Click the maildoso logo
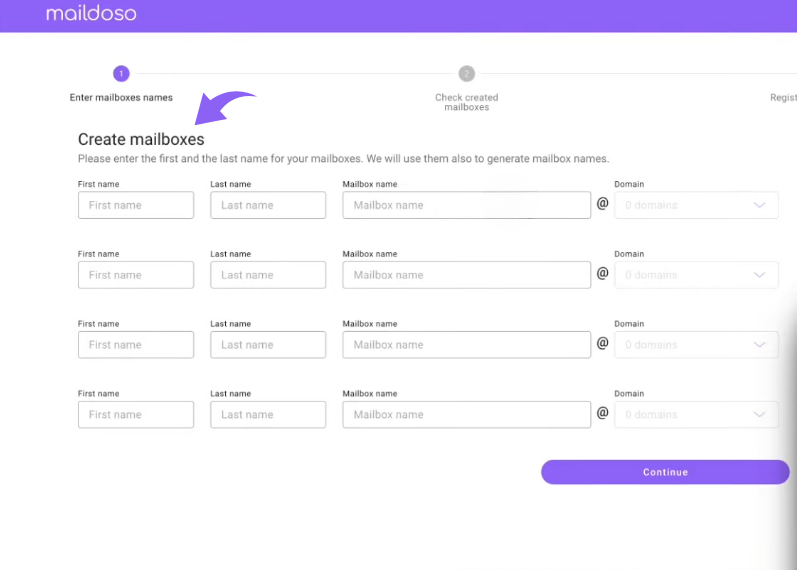This screenshot has width=797, height=570. (91, 14)
